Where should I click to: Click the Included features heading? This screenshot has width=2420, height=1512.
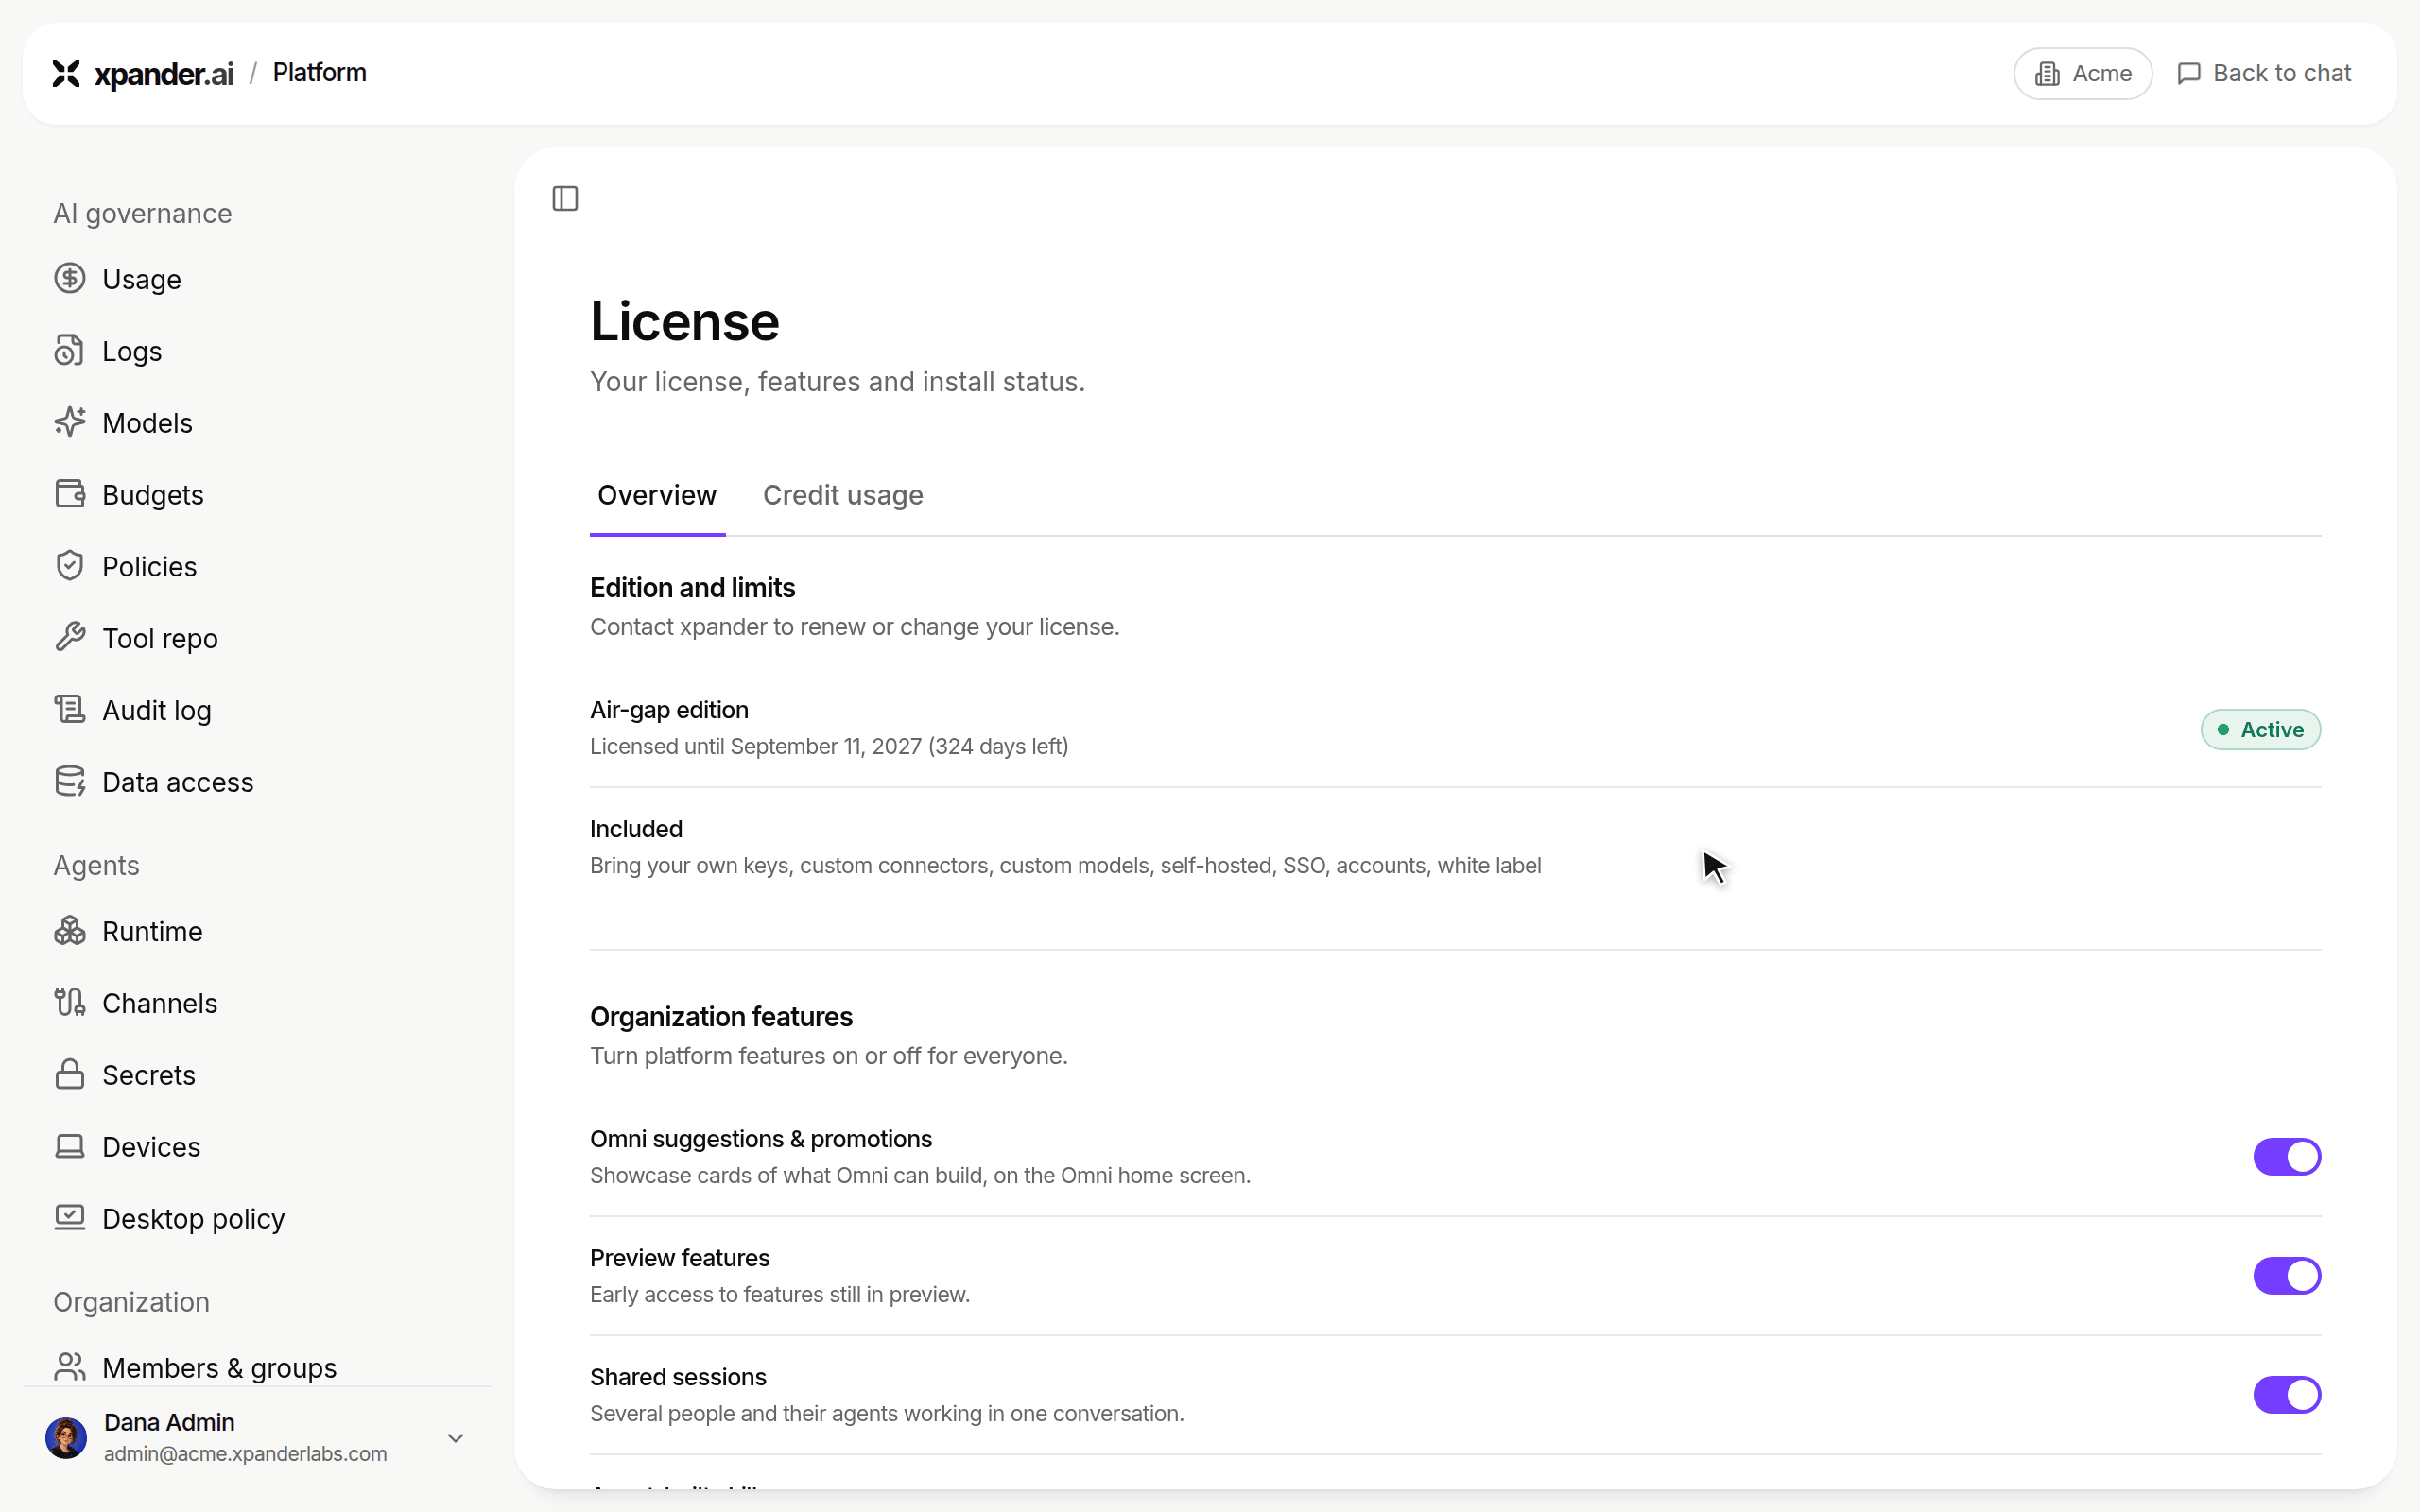click(x=636, y=829)
